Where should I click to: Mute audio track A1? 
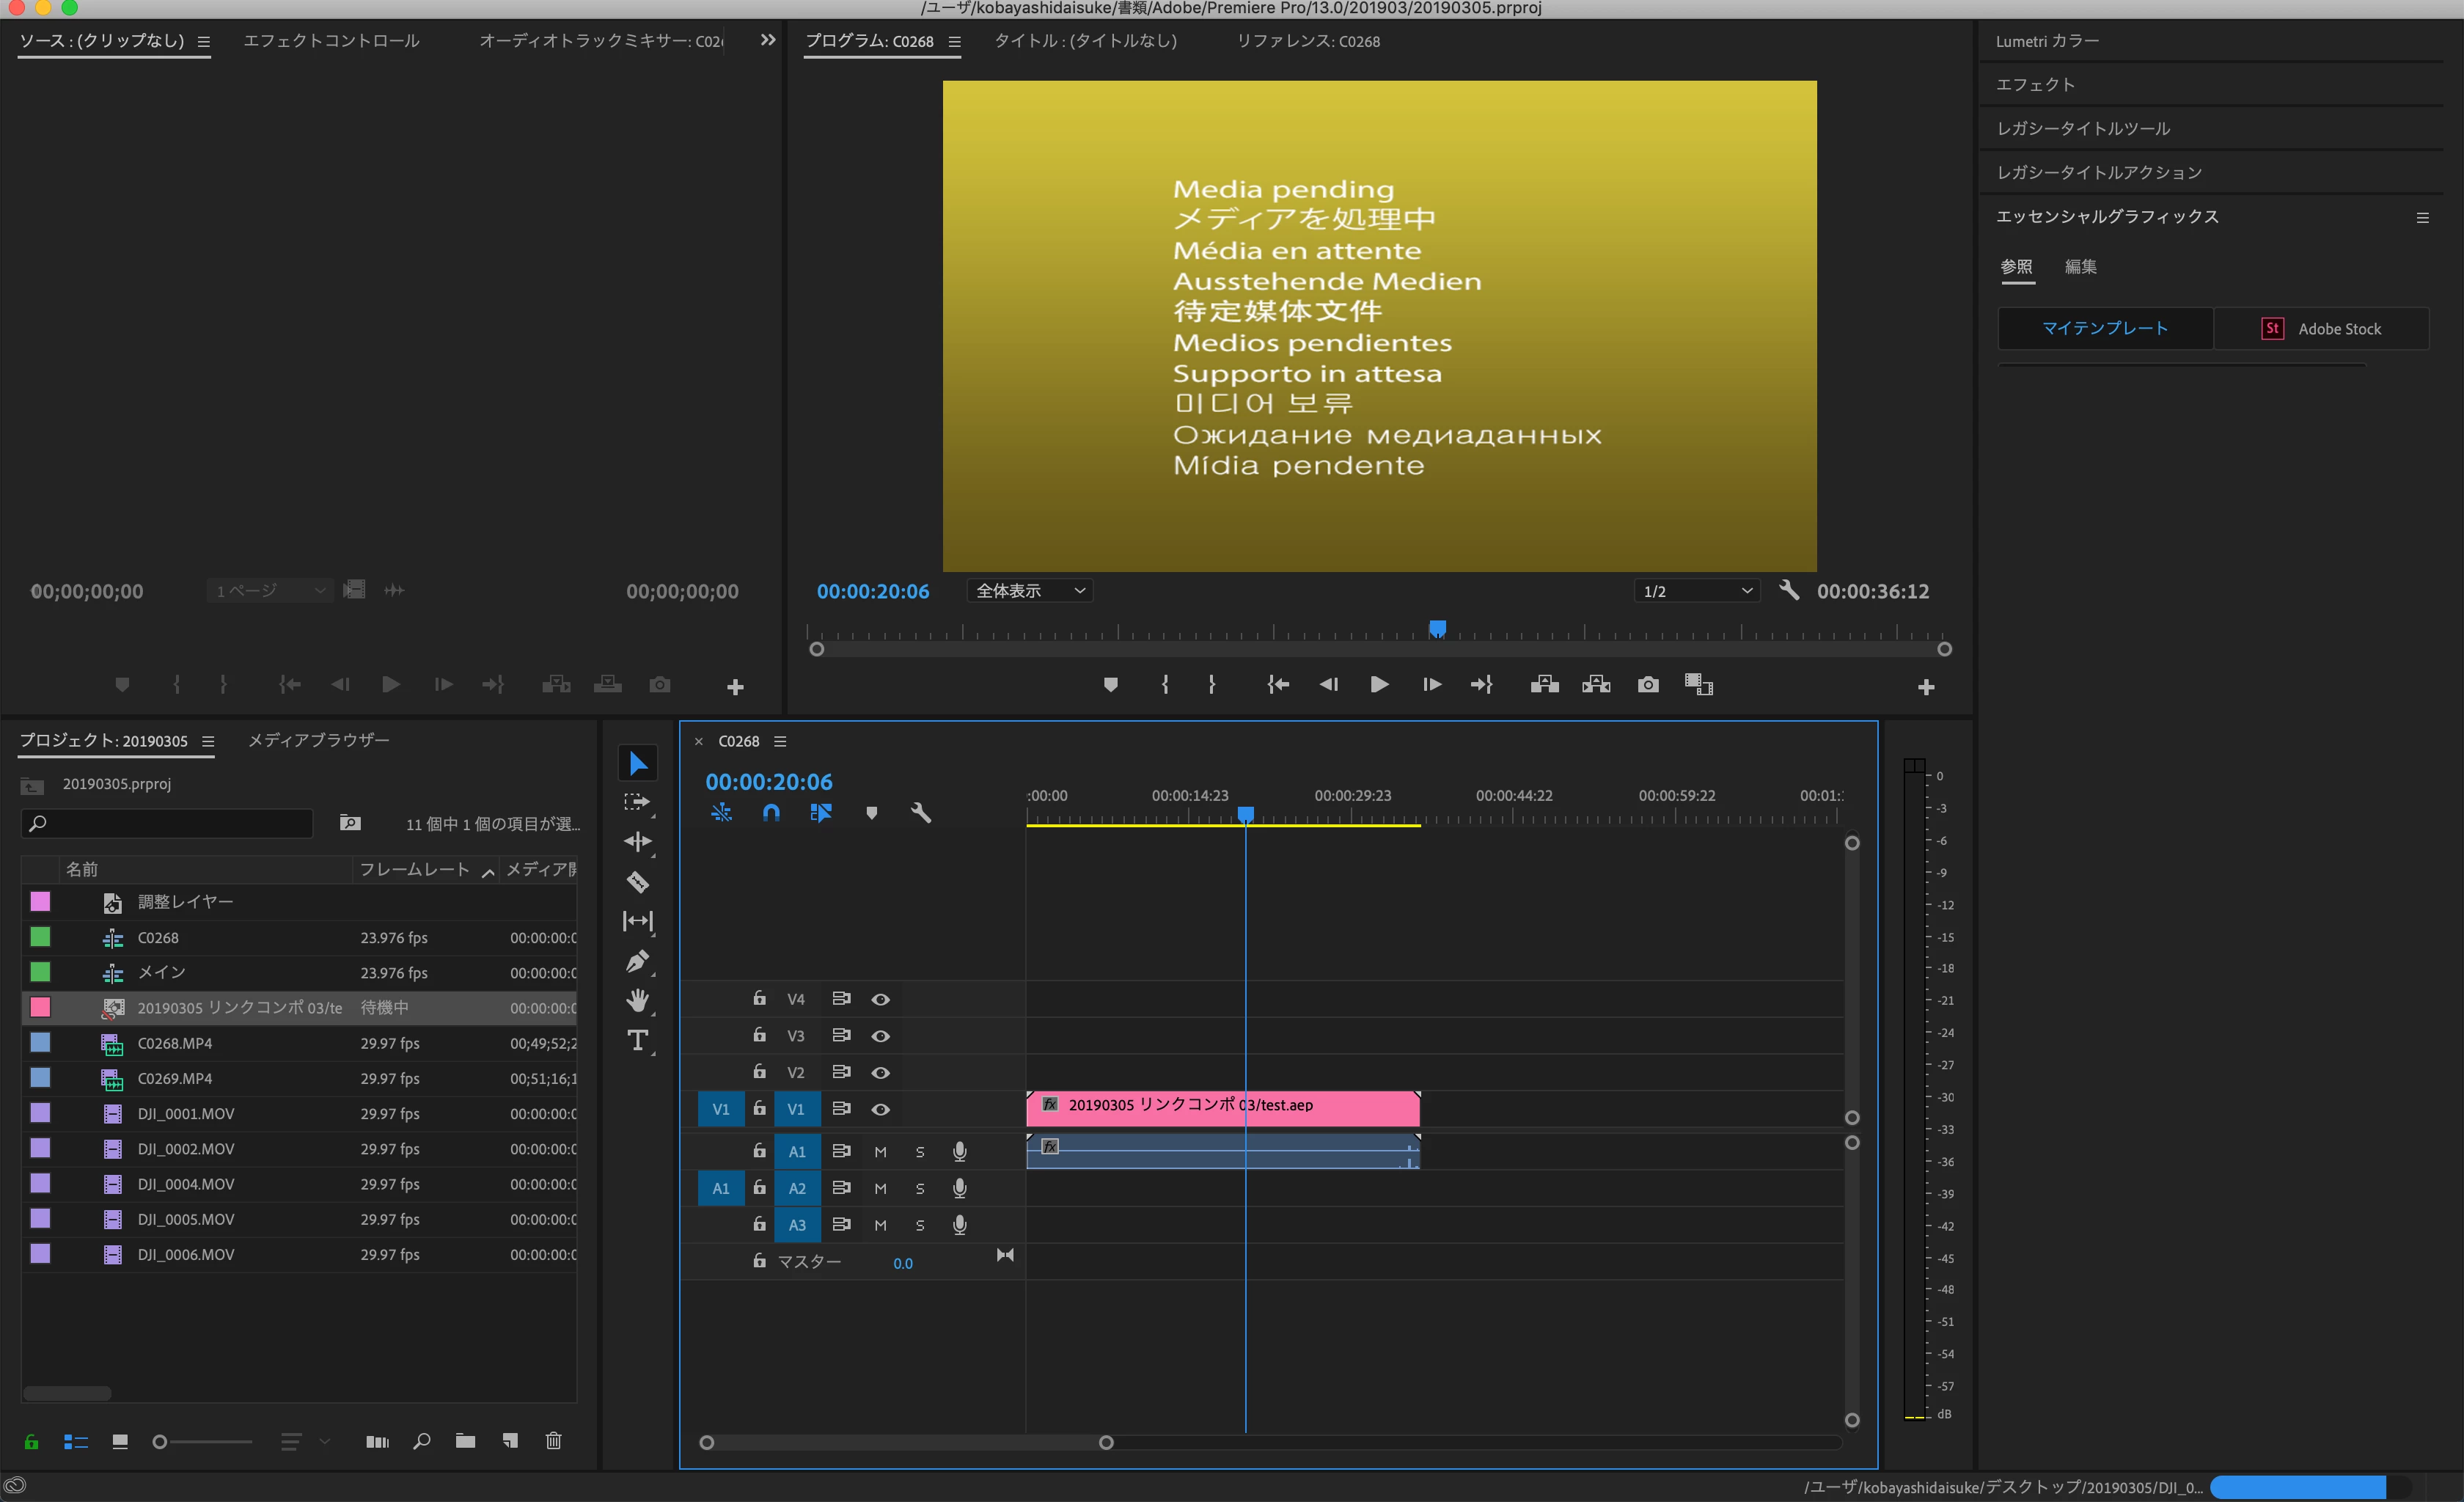click(880, 1152)
